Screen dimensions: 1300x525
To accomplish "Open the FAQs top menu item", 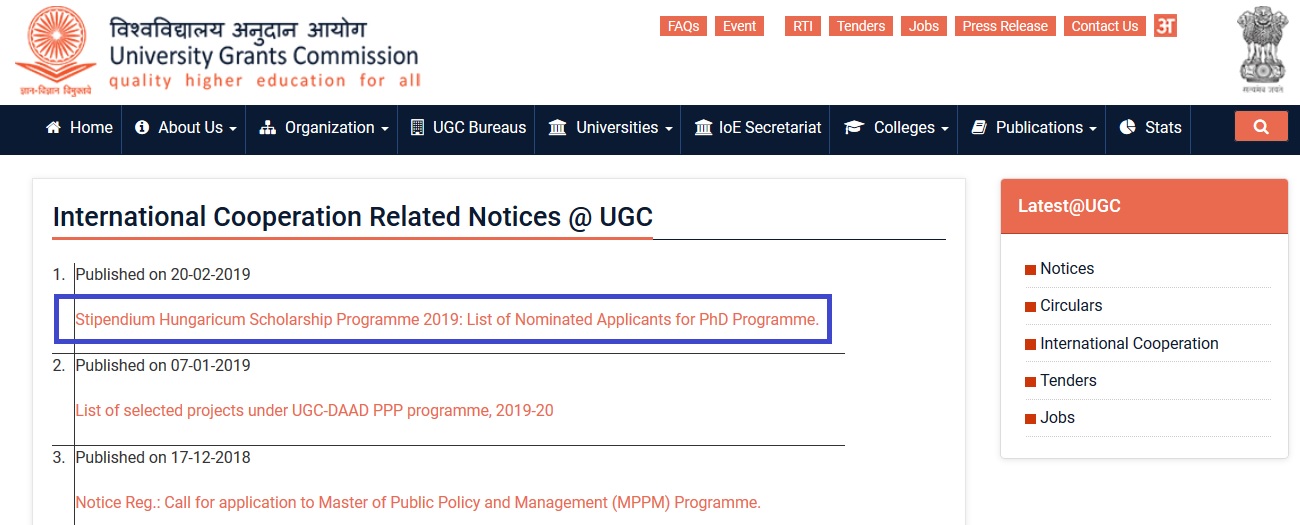I will [x=683, y=26].
